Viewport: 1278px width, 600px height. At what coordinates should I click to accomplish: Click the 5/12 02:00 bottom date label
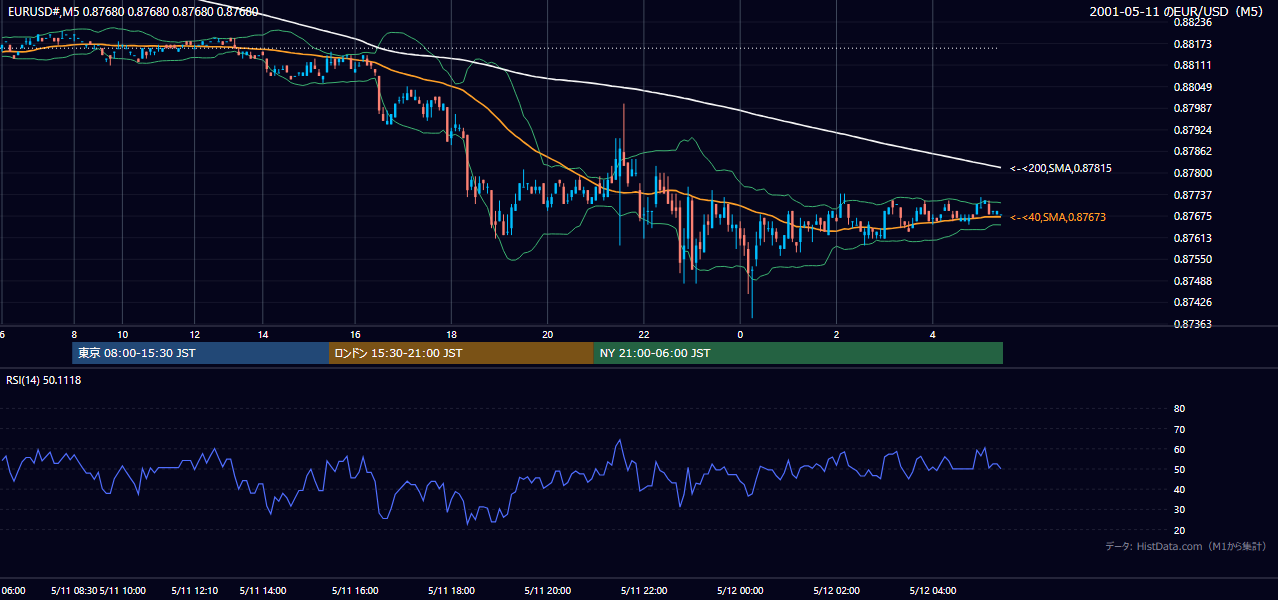[x=837, y=591]
